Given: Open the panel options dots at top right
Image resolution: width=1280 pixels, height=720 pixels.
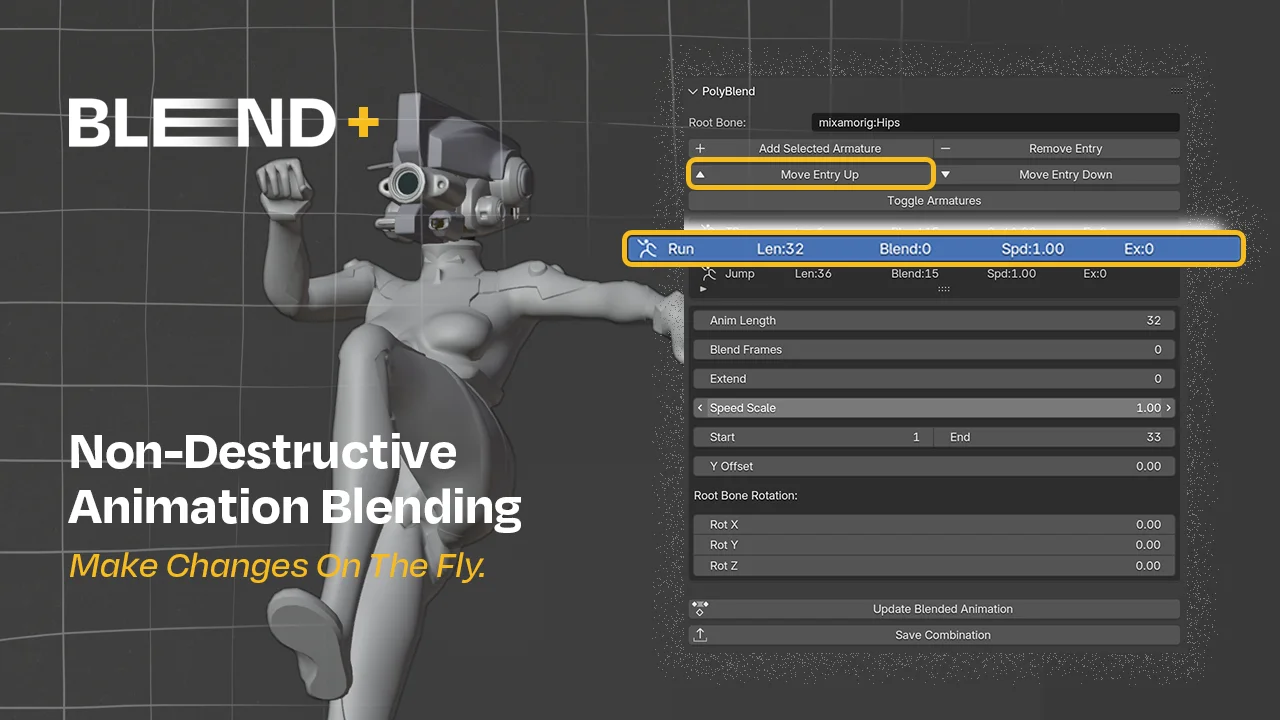Looking at the screenshot, I should [x=1176, y=91].
